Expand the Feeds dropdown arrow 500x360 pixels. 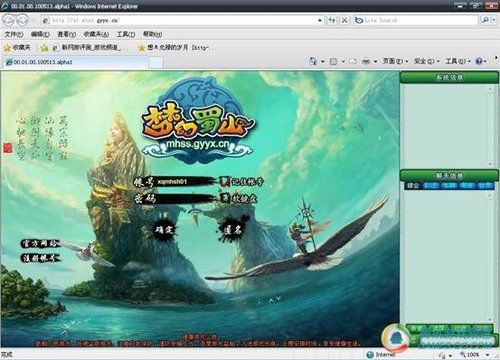(x=343, y=61)
